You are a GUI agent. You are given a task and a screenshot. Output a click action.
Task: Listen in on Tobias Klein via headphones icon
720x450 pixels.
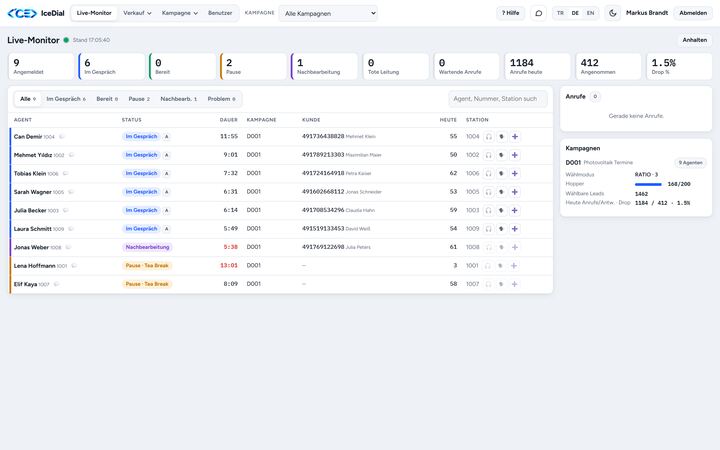pyautogui.click(x=489, y=174)
